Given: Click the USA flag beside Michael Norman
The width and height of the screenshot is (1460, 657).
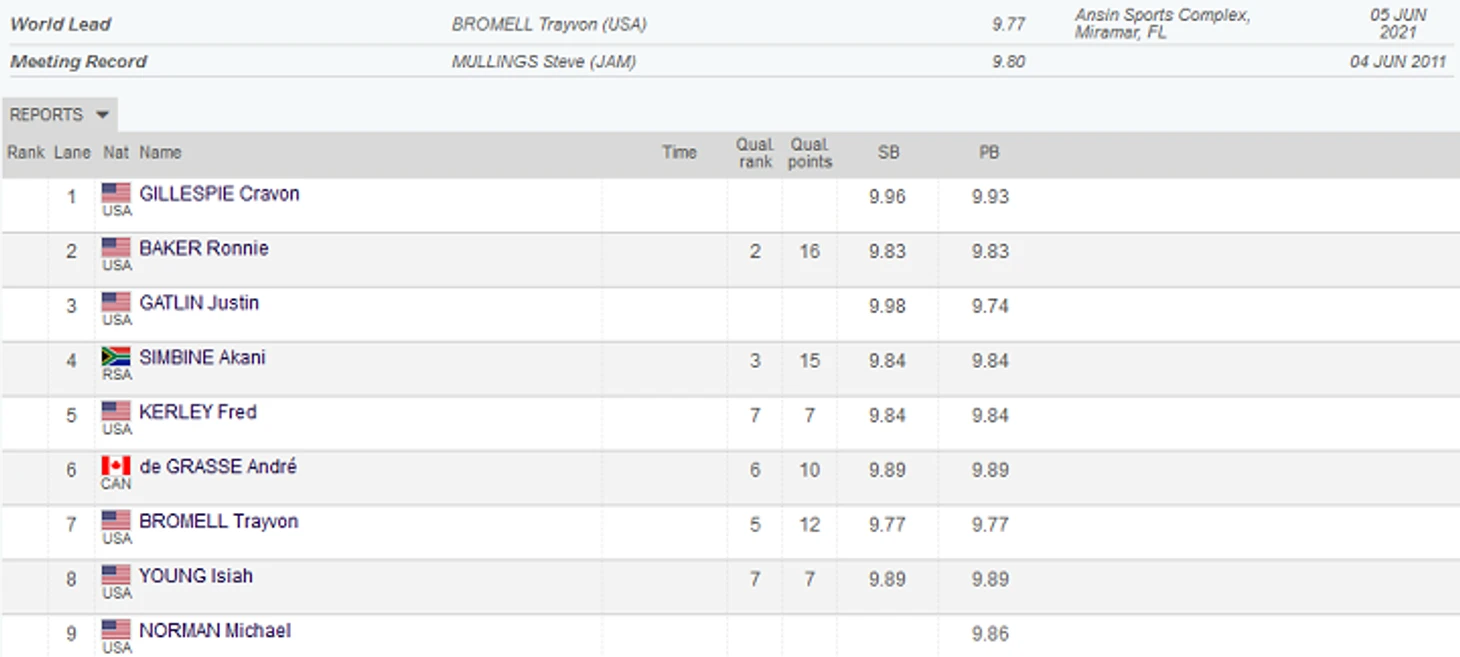Looking at the screenshot, I should 116,630.
